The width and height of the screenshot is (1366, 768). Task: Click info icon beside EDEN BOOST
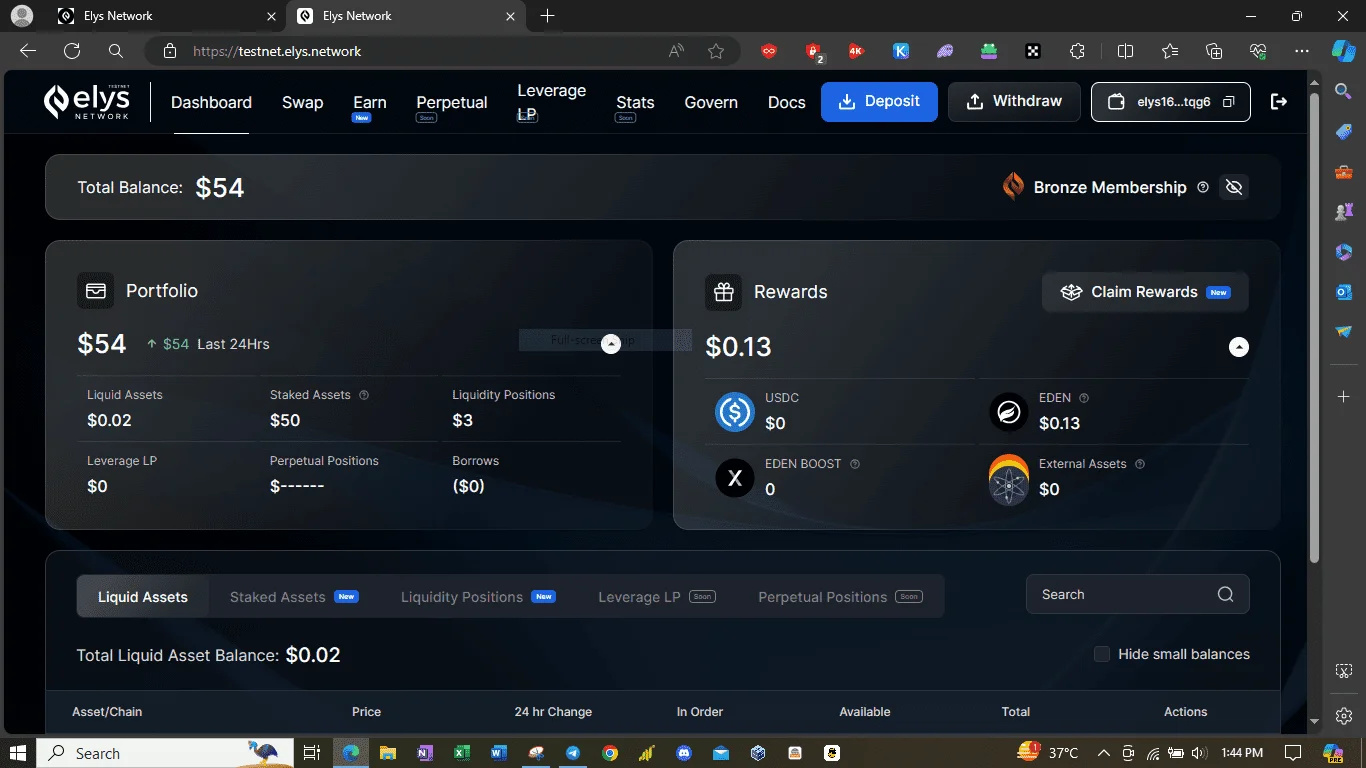click(x=855, y=464)
